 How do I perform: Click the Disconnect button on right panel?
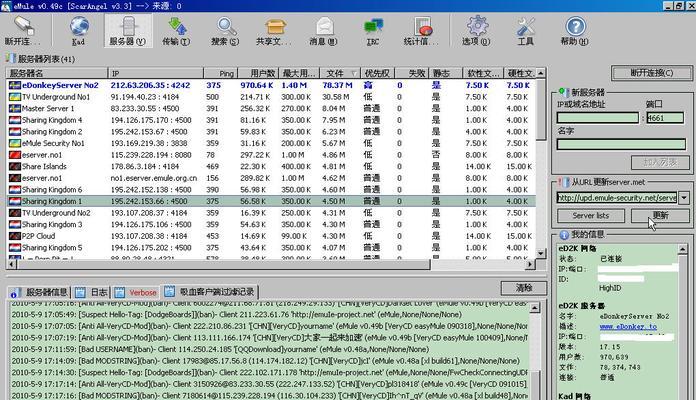pyautogui.click(x=652, y=73)
